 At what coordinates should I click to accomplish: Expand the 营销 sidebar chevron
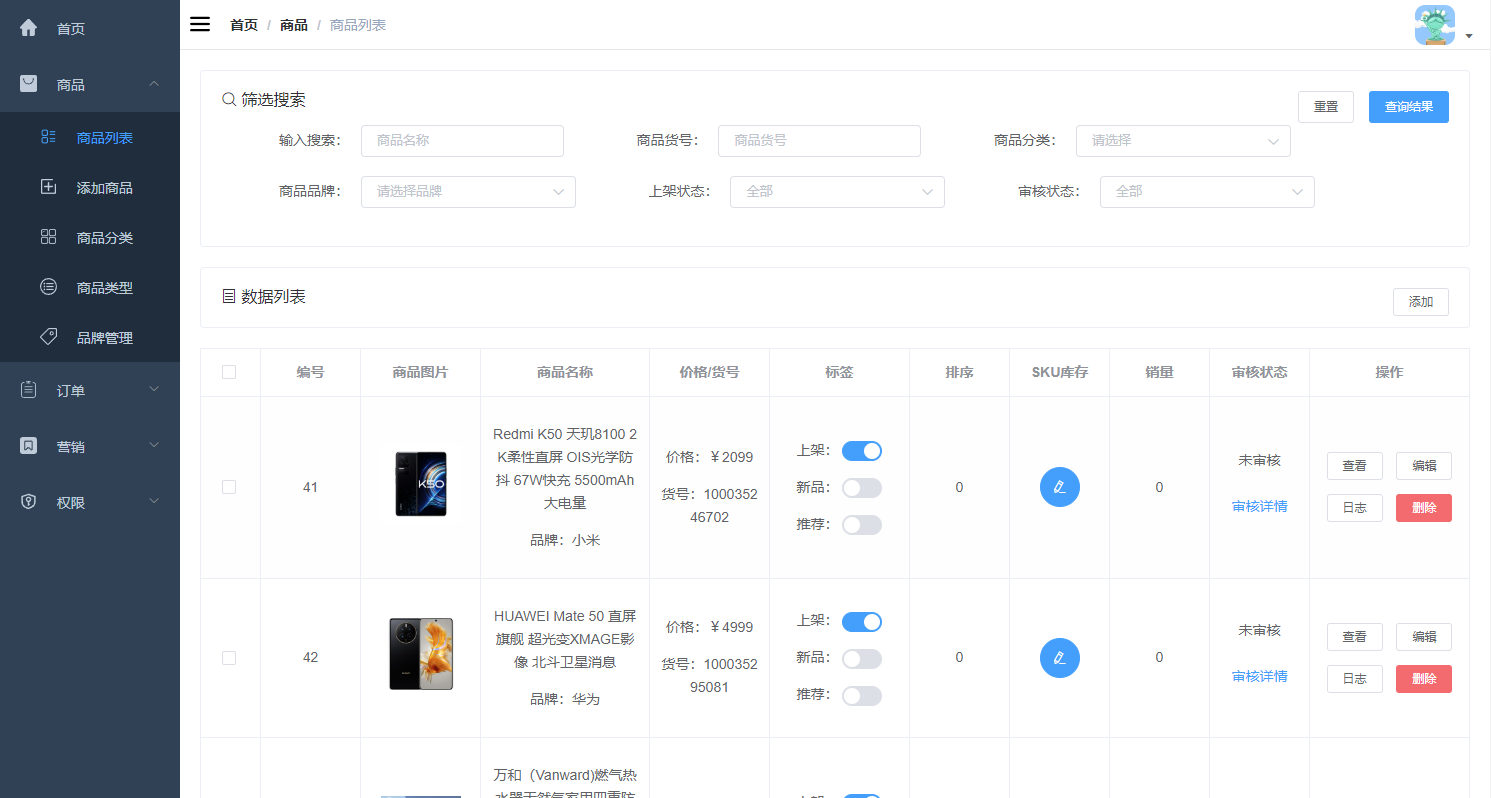(154, 445)
